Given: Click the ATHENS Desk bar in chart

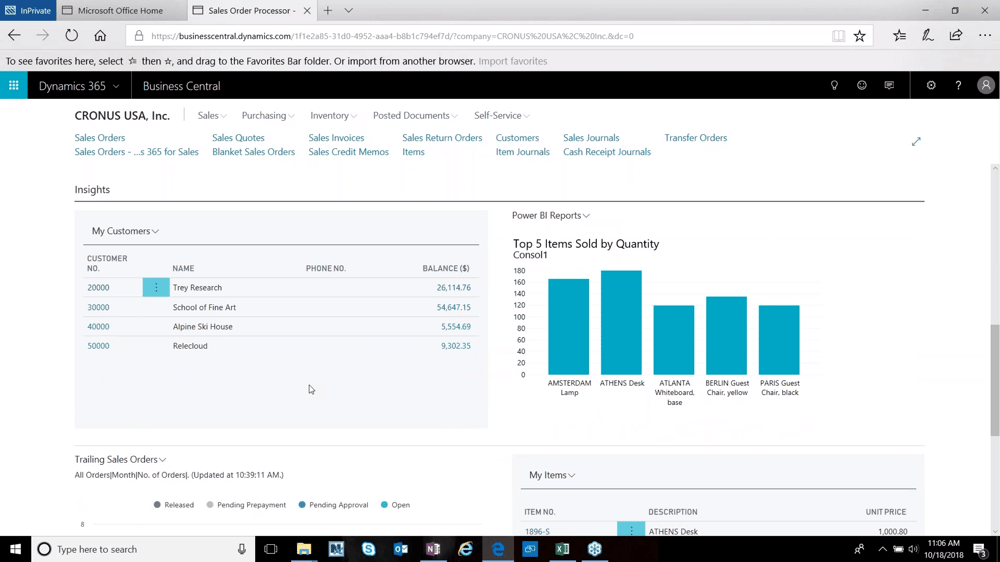Looking at the screenshot, I should tap(621, 323).
